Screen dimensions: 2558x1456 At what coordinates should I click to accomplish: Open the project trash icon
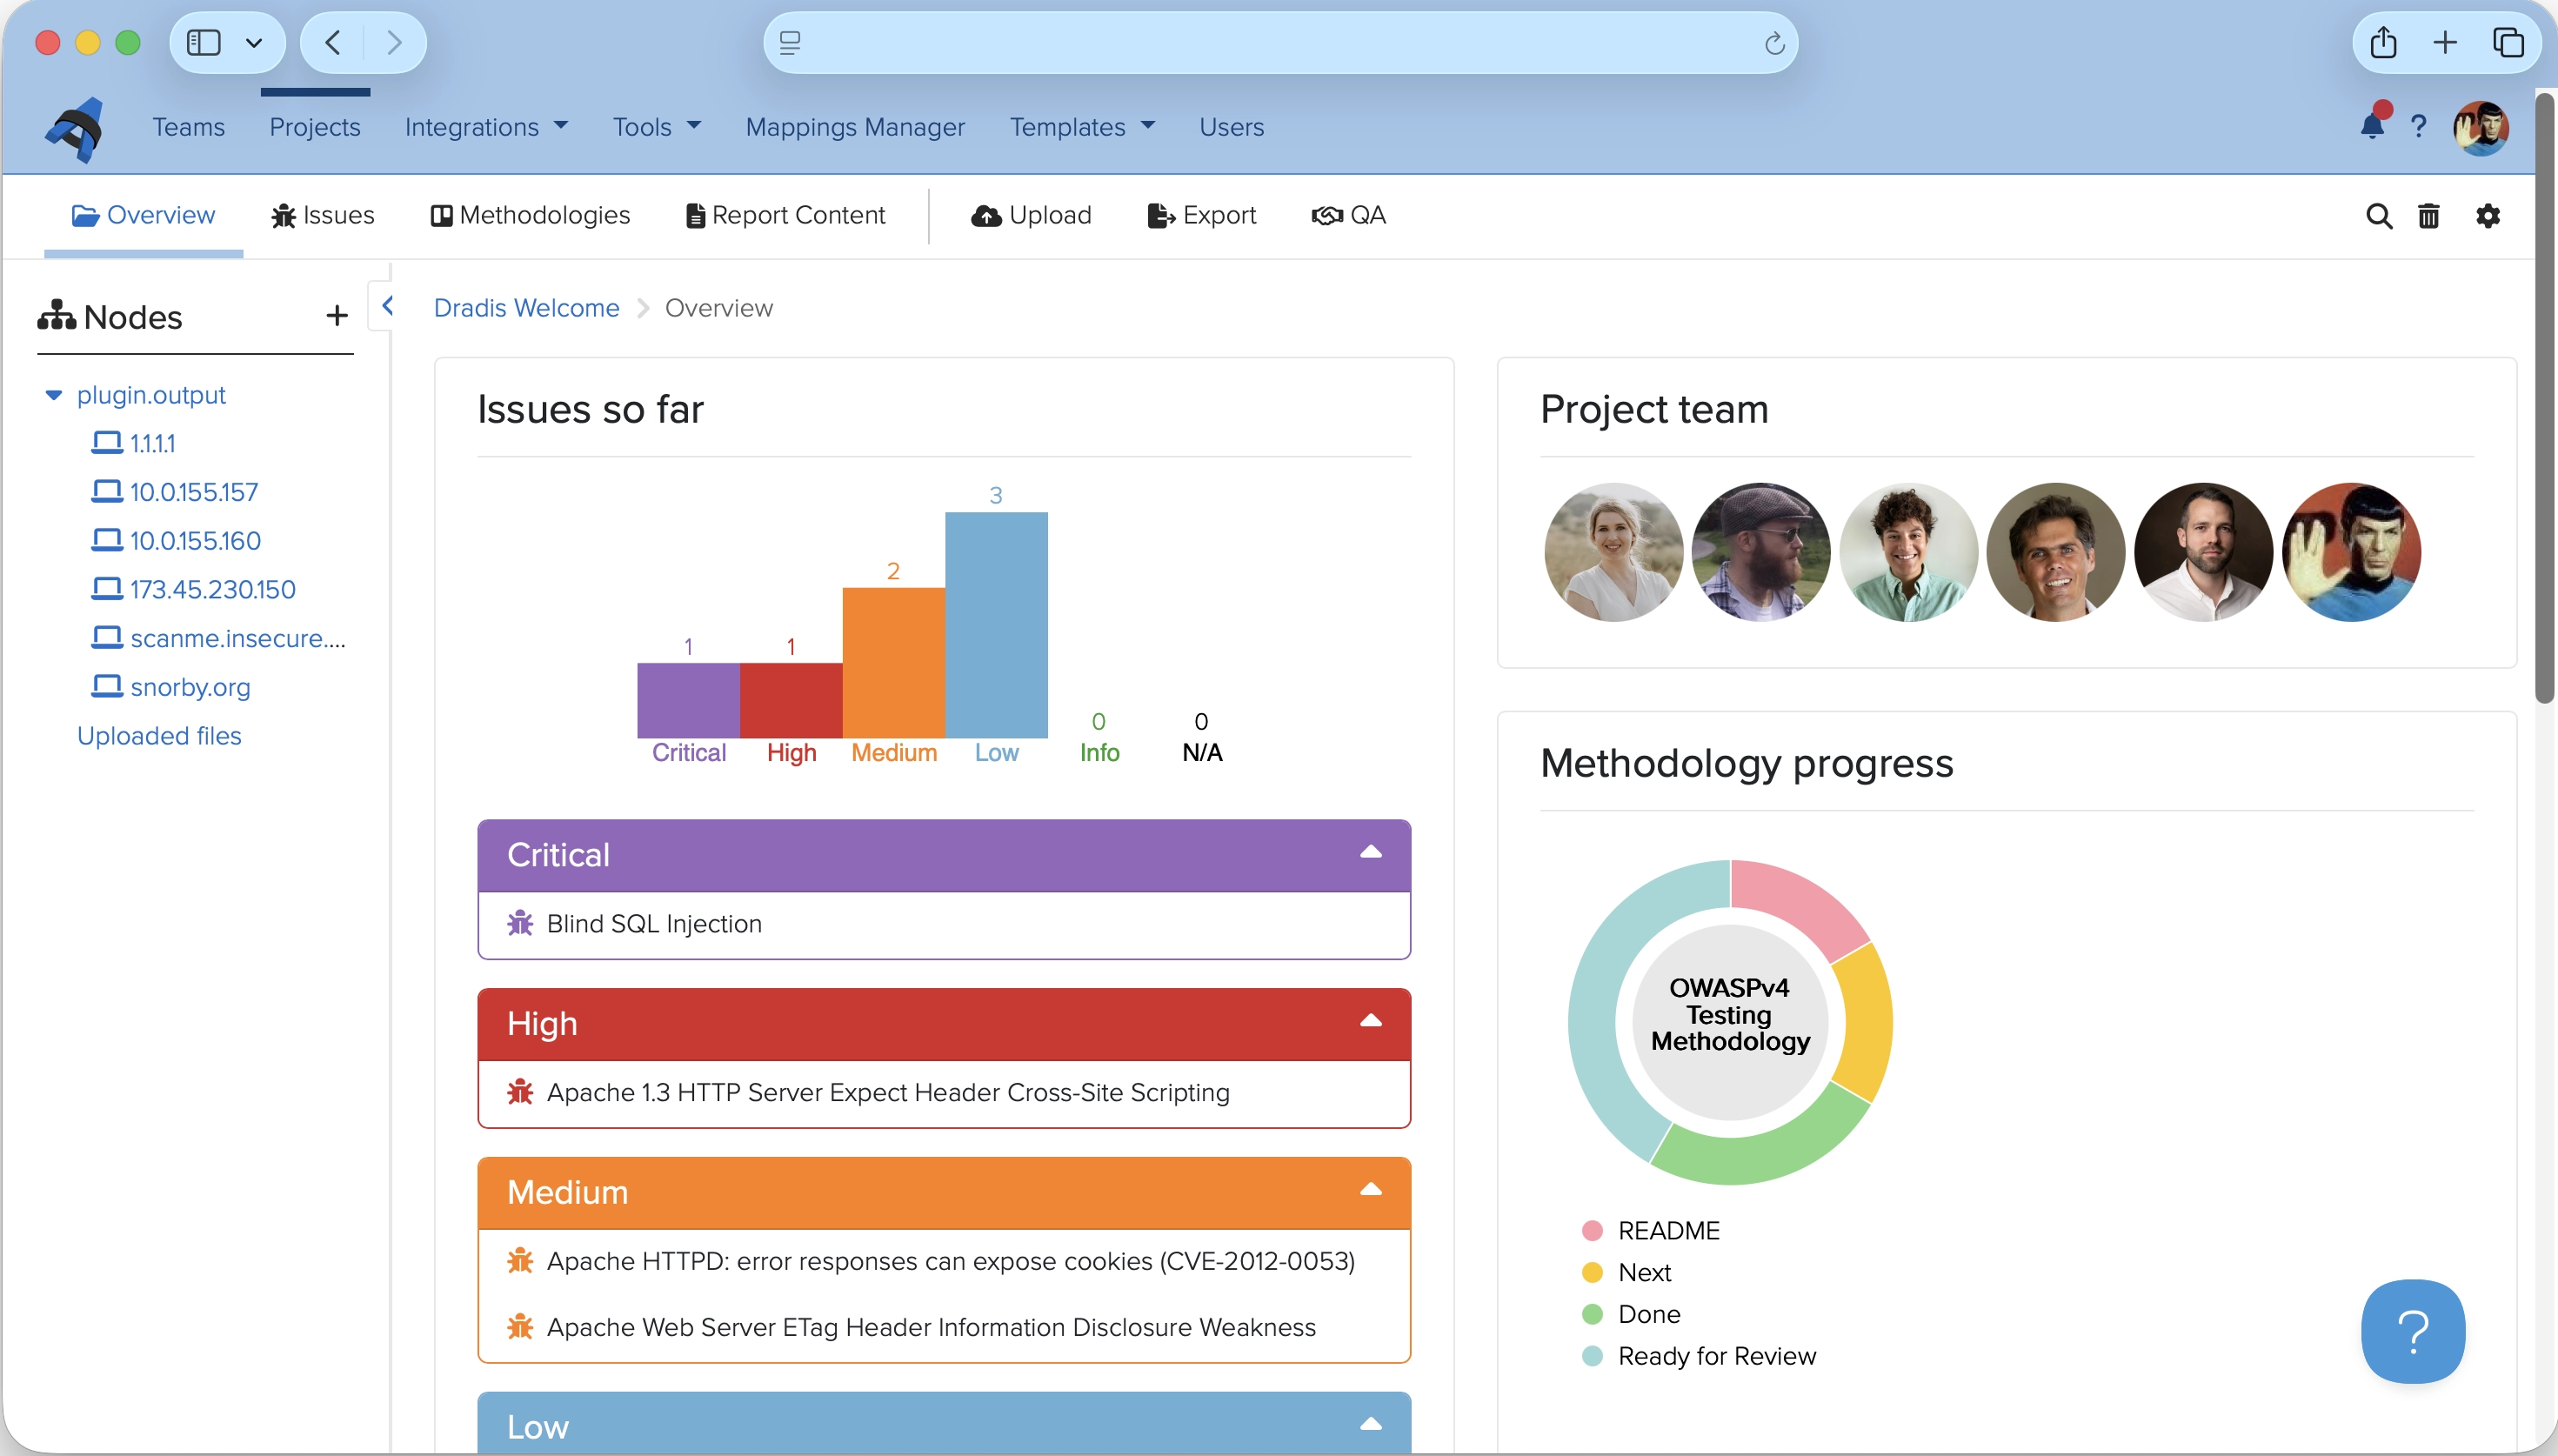[x=2428, y=216]
